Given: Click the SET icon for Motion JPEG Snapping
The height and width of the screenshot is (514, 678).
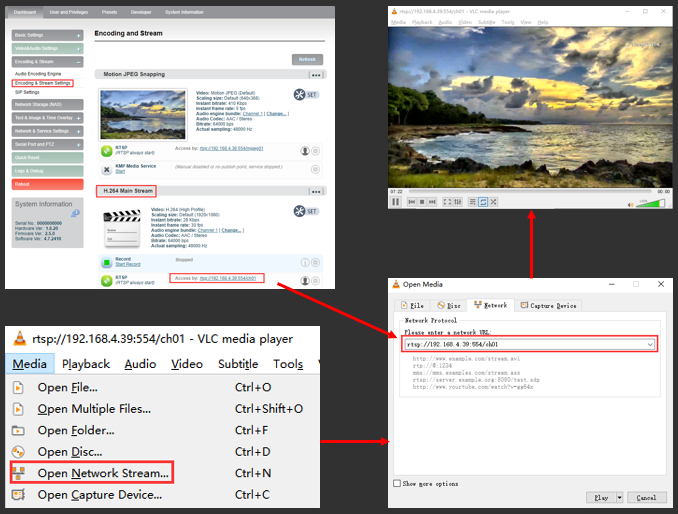Looking at the screenshot, I should point(306,95).
